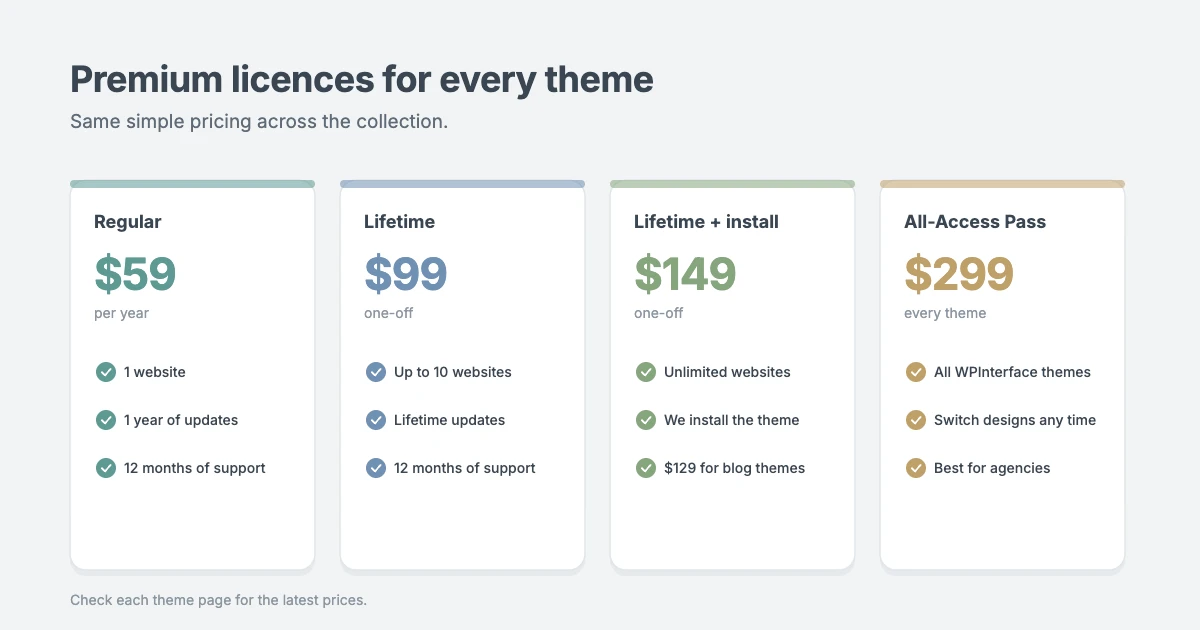The width and height of the screenshot is (1200, 630).
Task: Click the $299 price
Action: pyautogui.click(x=959, y=273)
